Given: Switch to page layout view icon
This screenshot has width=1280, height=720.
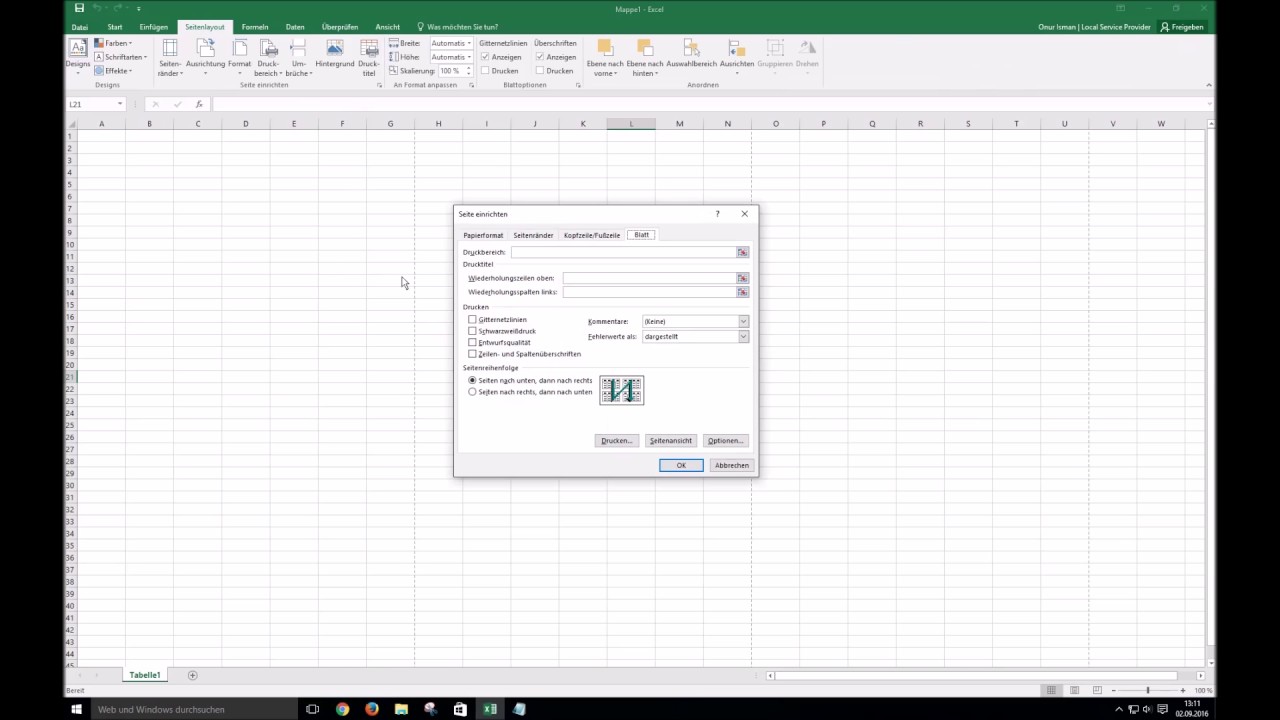Looking at the screenshot, I should tap(1075, 690).
